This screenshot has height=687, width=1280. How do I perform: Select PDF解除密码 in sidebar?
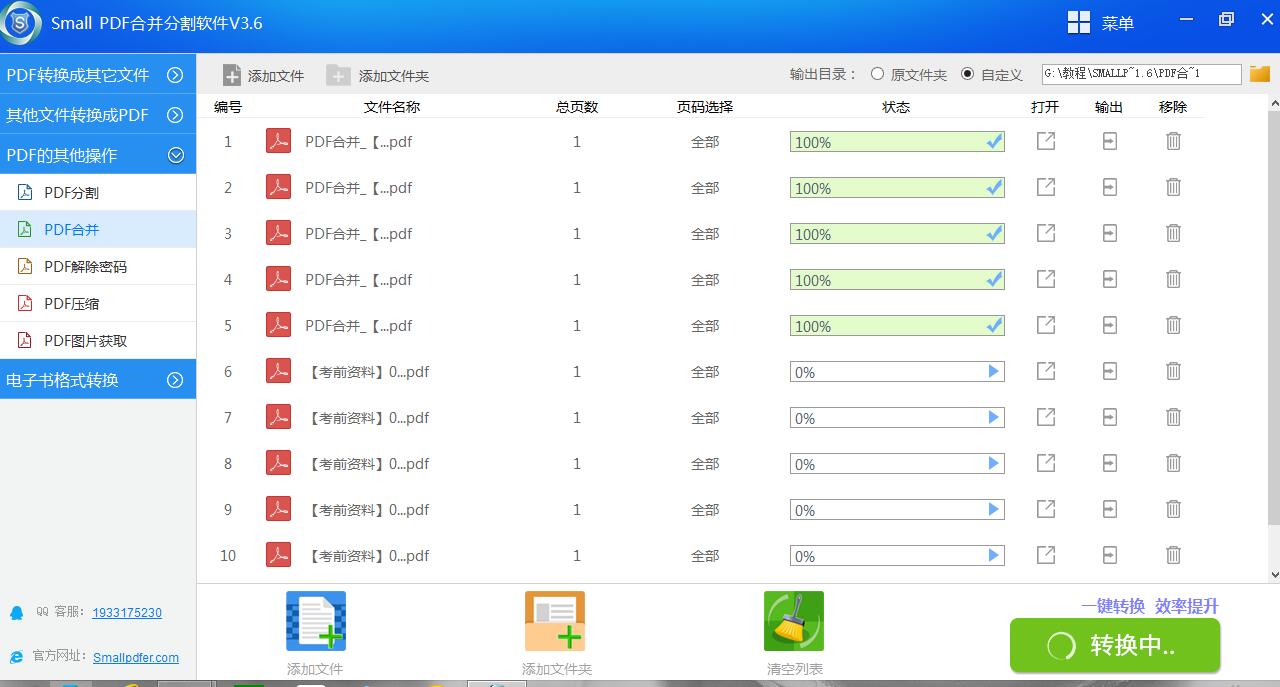(98, 266)
